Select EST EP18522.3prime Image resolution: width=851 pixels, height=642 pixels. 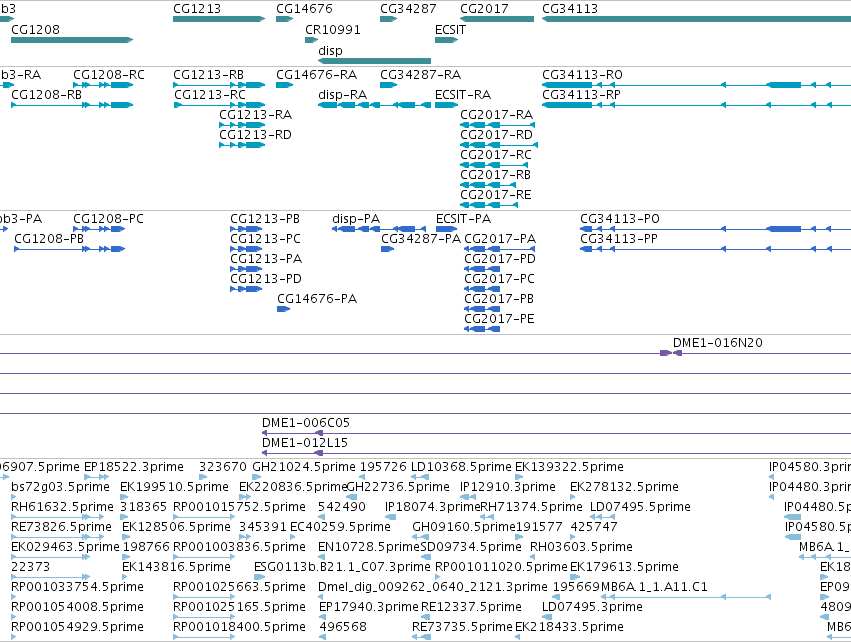coord(134,467)
